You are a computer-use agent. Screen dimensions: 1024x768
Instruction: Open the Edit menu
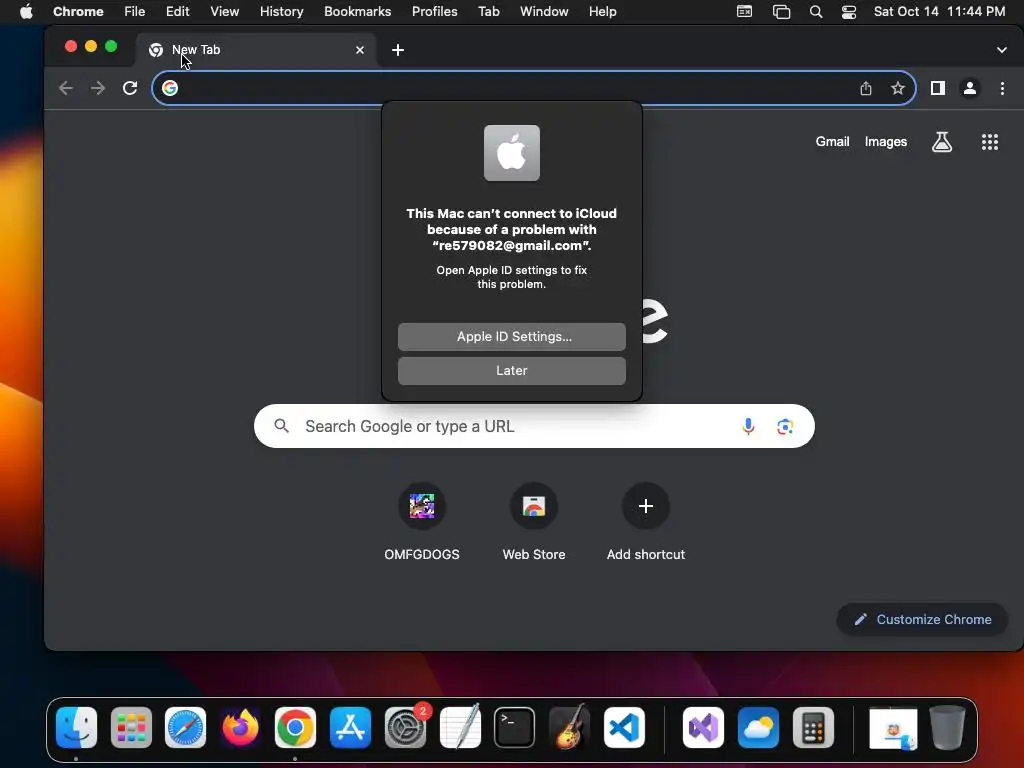click(x=178, y=11)
